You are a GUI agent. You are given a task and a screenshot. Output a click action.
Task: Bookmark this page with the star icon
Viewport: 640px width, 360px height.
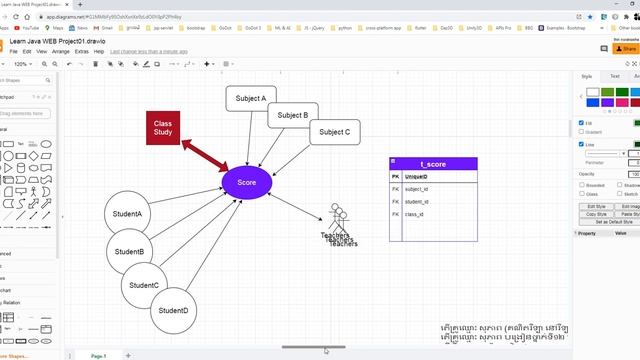point(590,17)
